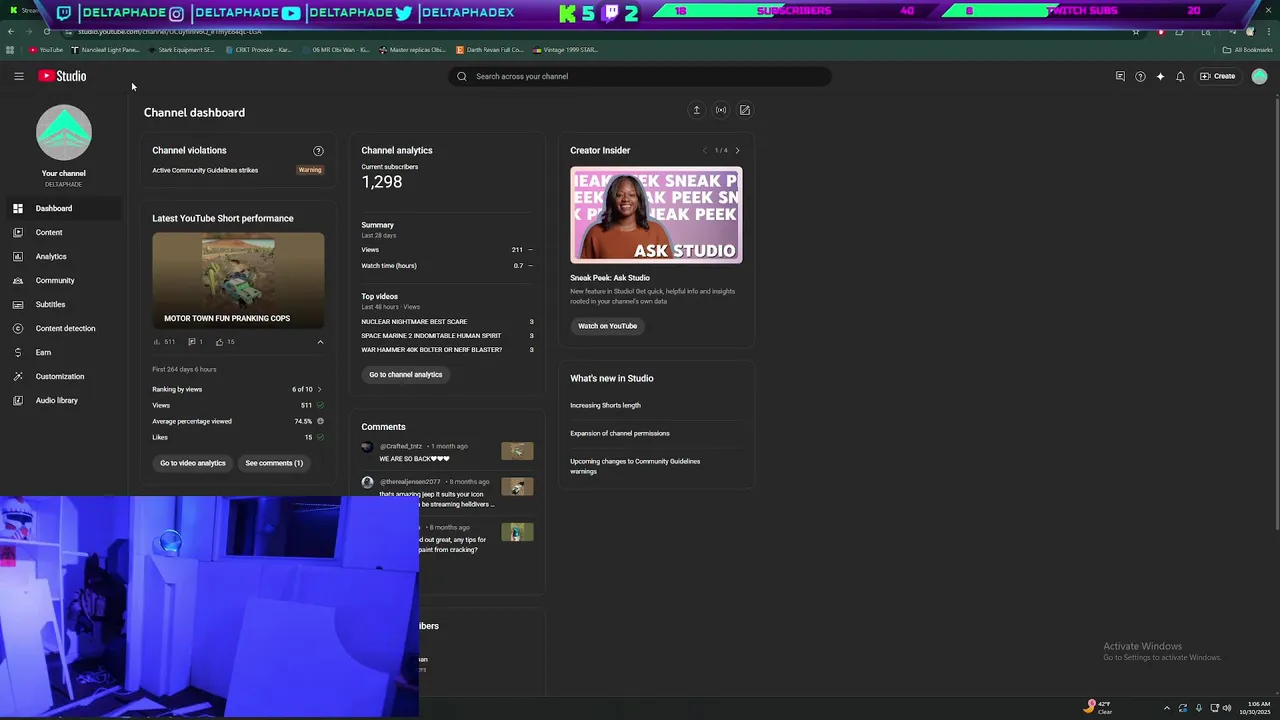This screenshot has height=720, width=1280.
Task: Click the Create button
Action: tap(1218, 76)
